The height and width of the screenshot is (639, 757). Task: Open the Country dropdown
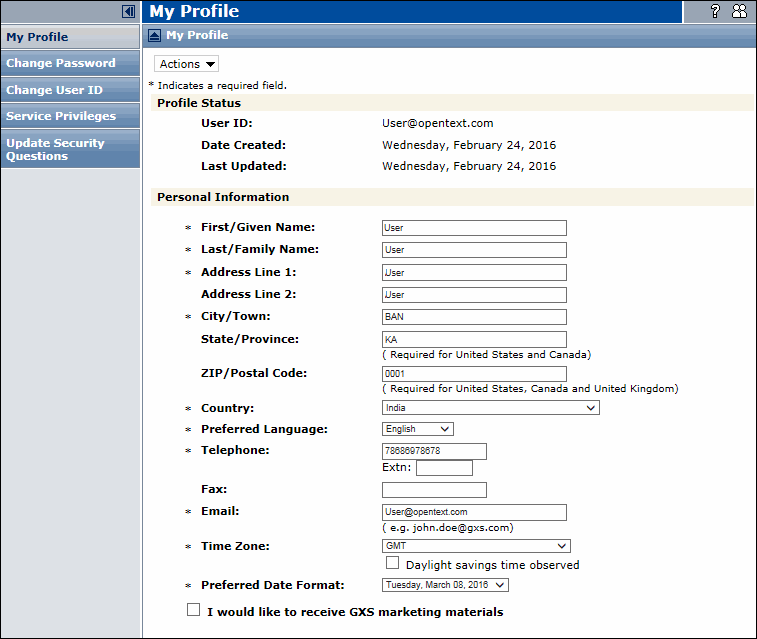[490, 408]
